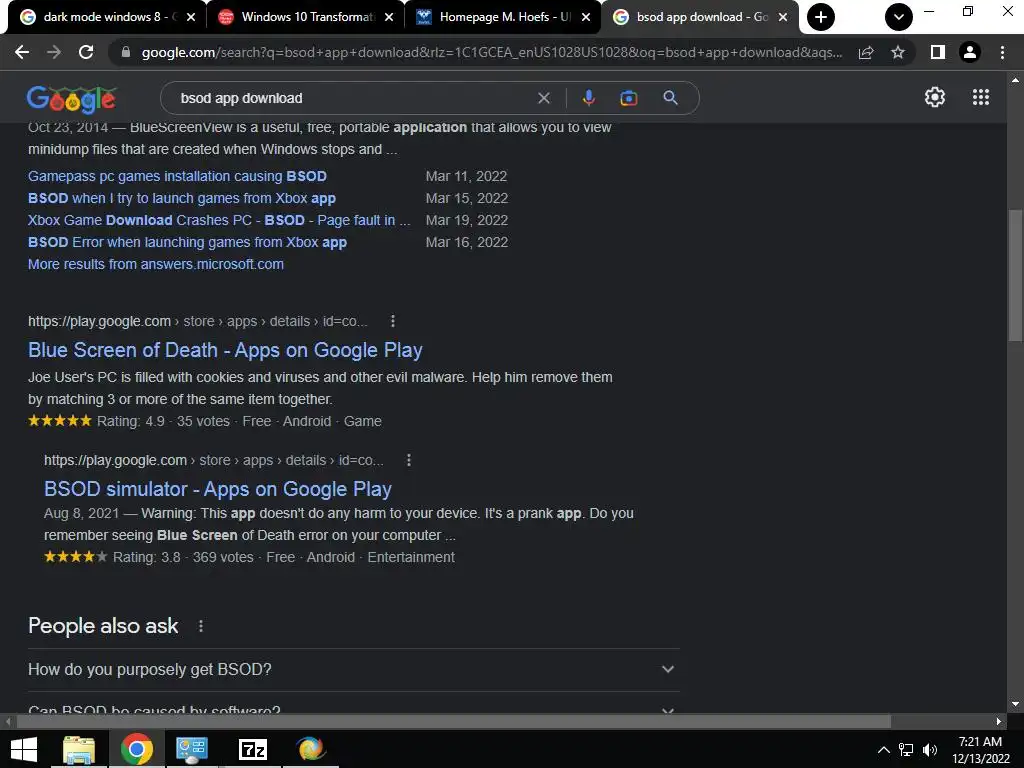This screenshot has width=1024, height=768.
Task: Click the lock icon in address bar
Action: pos(126,52)
